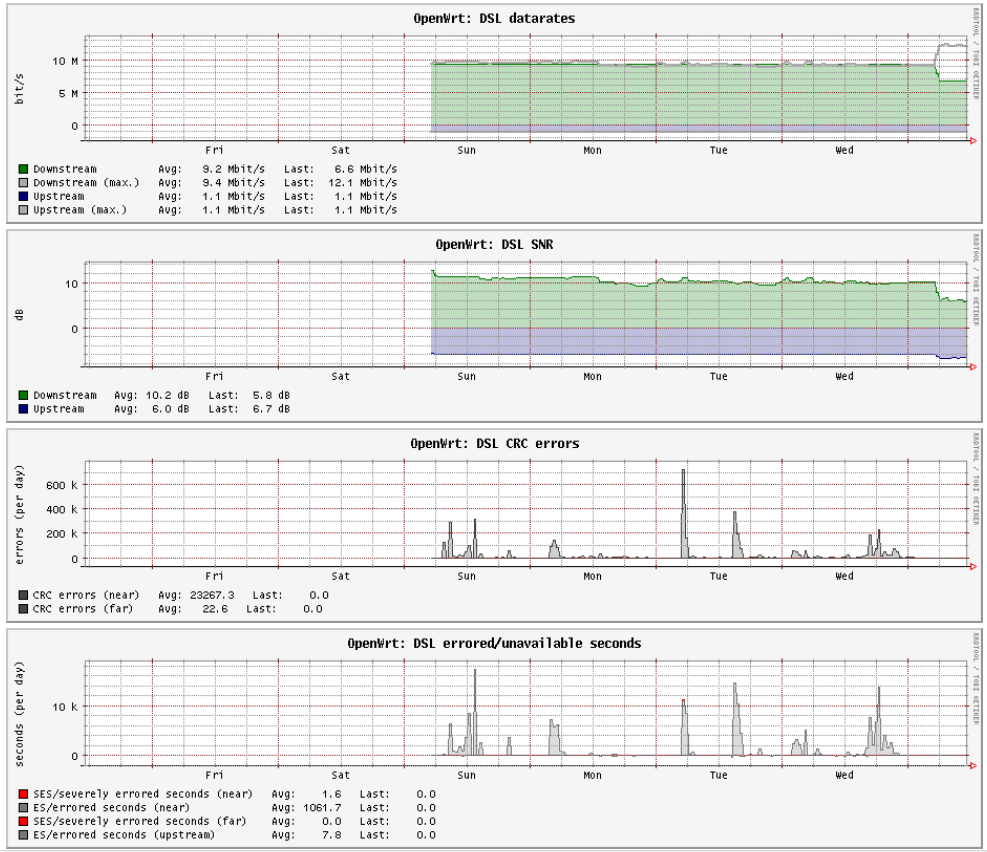Click the tallest spike in CRC errors graph
Viewport: 987px width, 852px height.
click(684, 500)
